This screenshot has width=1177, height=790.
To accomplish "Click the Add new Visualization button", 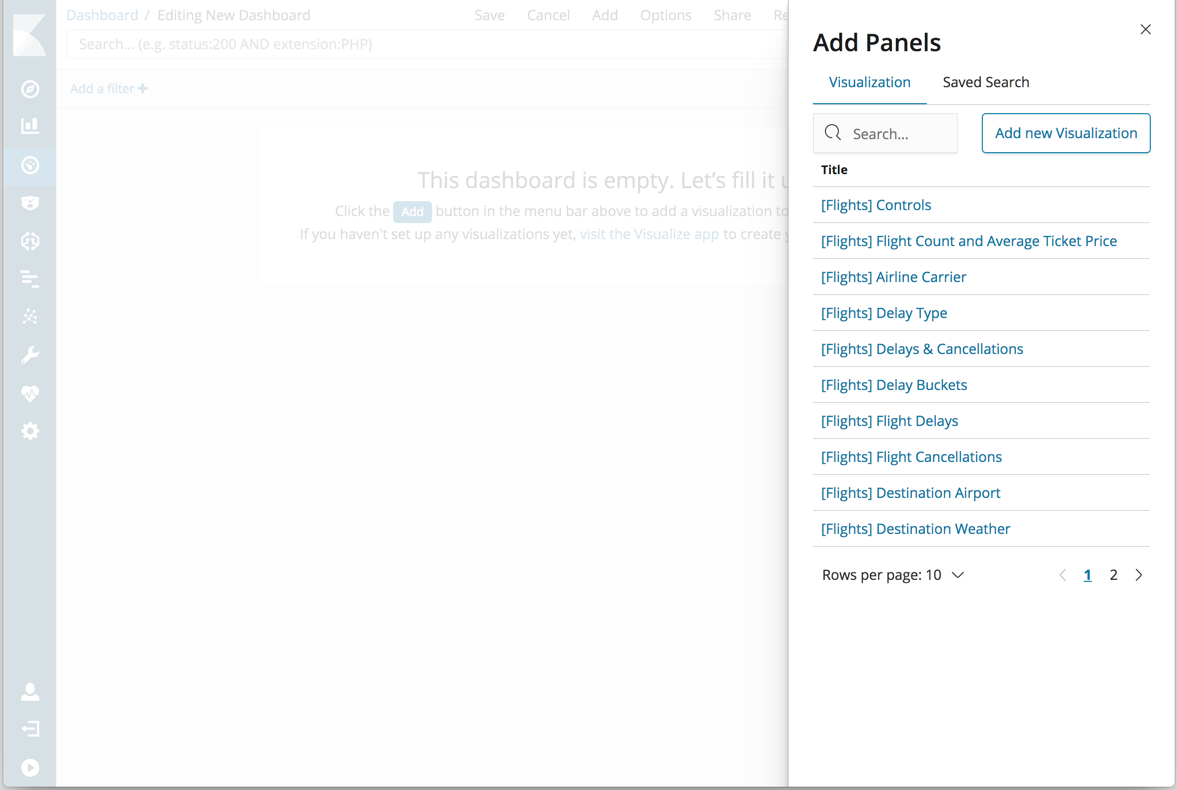I will (1065, 132).
